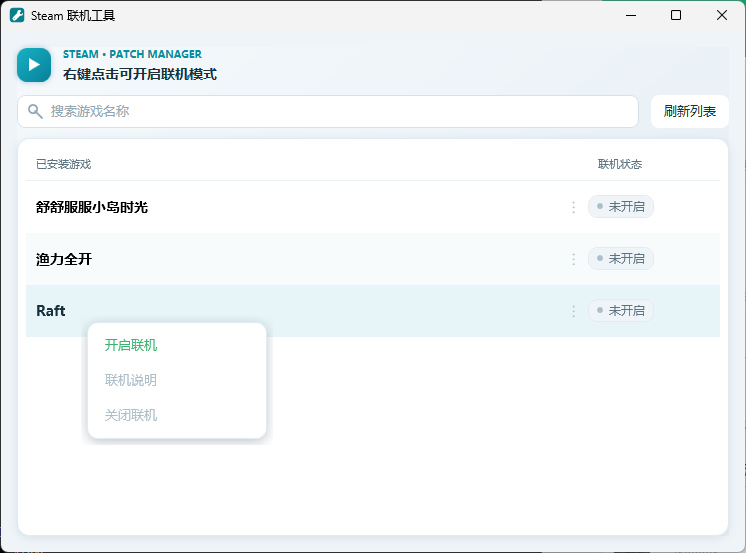Click the 联机状态 column header

pyautogui.click(x=619, y=164)
